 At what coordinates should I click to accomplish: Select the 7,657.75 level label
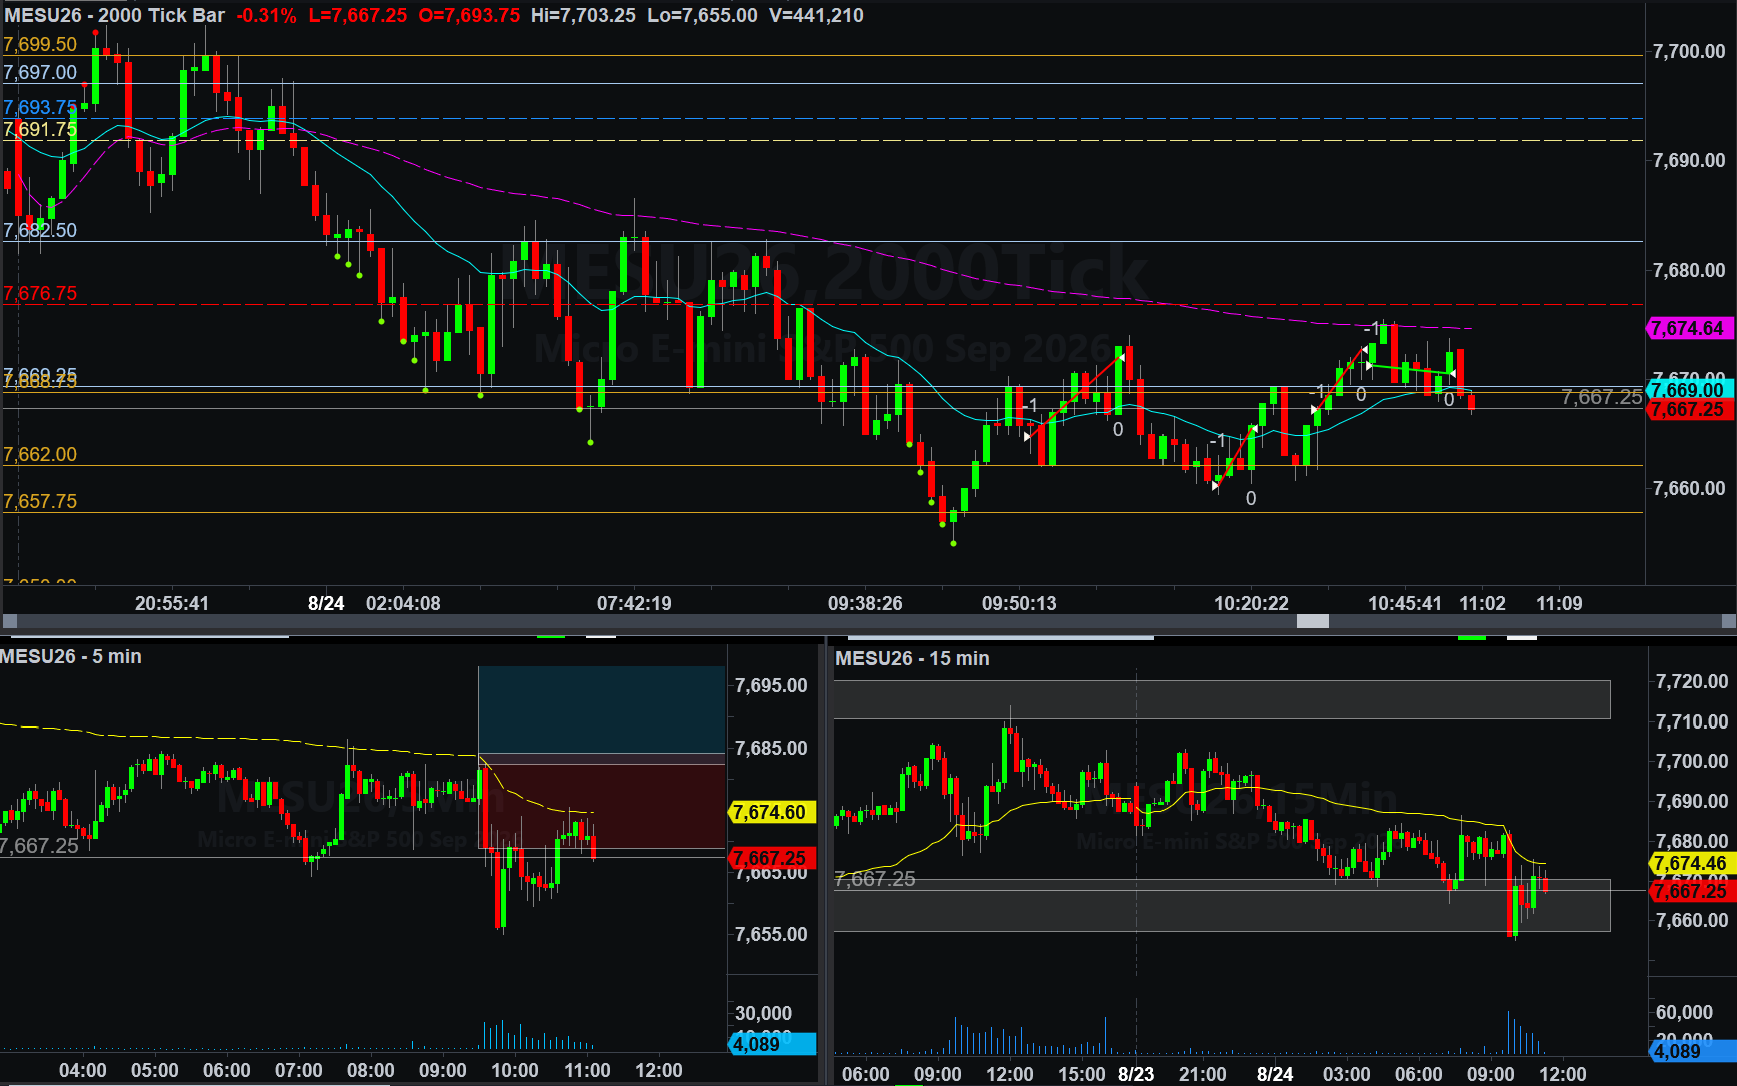(40, 501)
